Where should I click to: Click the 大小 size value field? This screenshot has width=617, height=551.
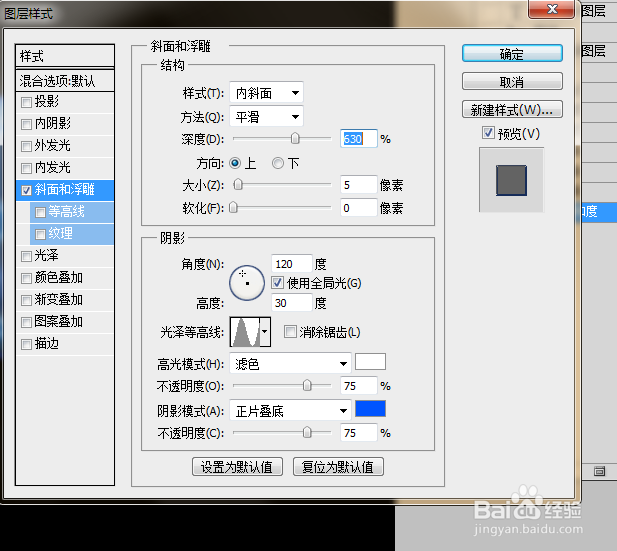coord(358,185)
